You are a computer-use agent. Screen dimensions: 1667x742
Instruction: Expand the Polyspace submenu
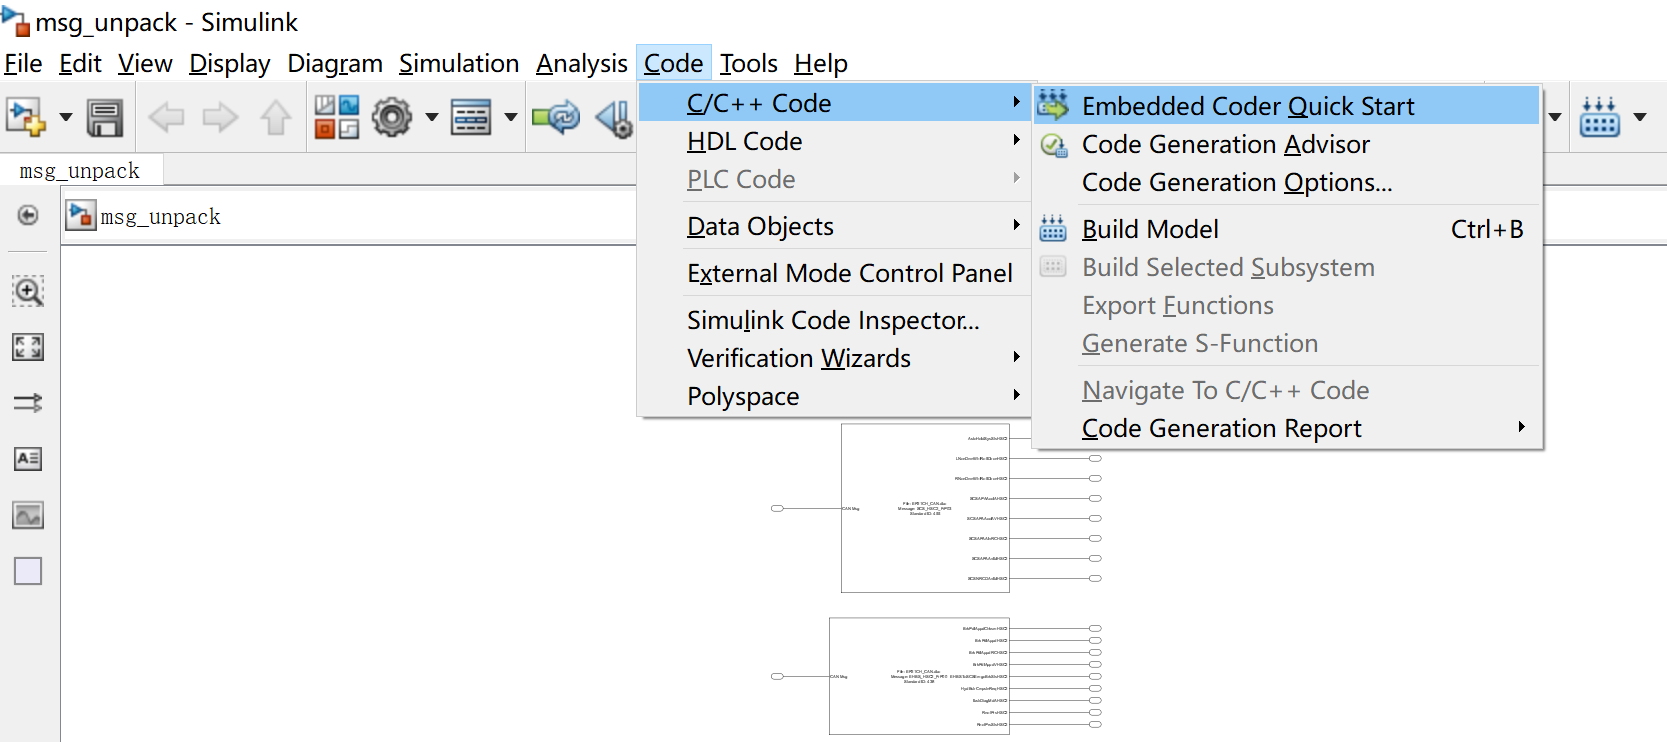tap(835, 396)
